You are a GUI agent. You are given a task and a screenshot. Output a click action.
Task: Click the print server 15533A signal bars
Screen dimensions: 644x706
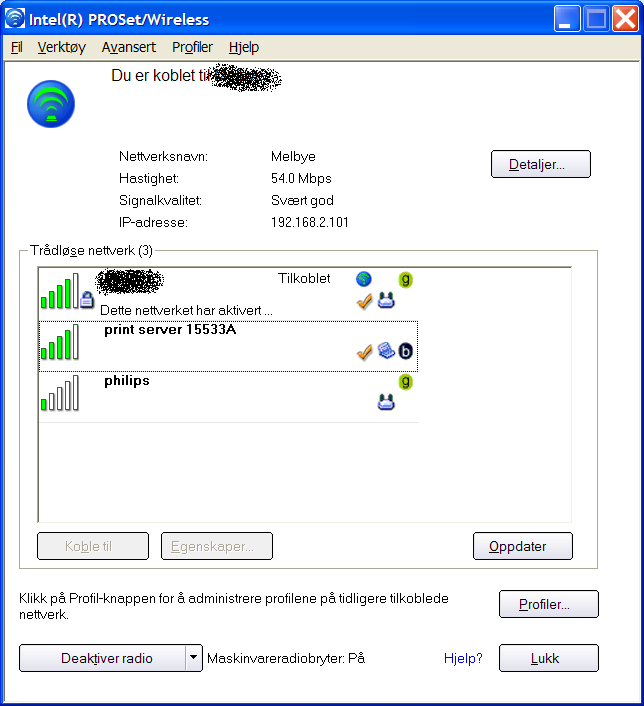point(60,342)
